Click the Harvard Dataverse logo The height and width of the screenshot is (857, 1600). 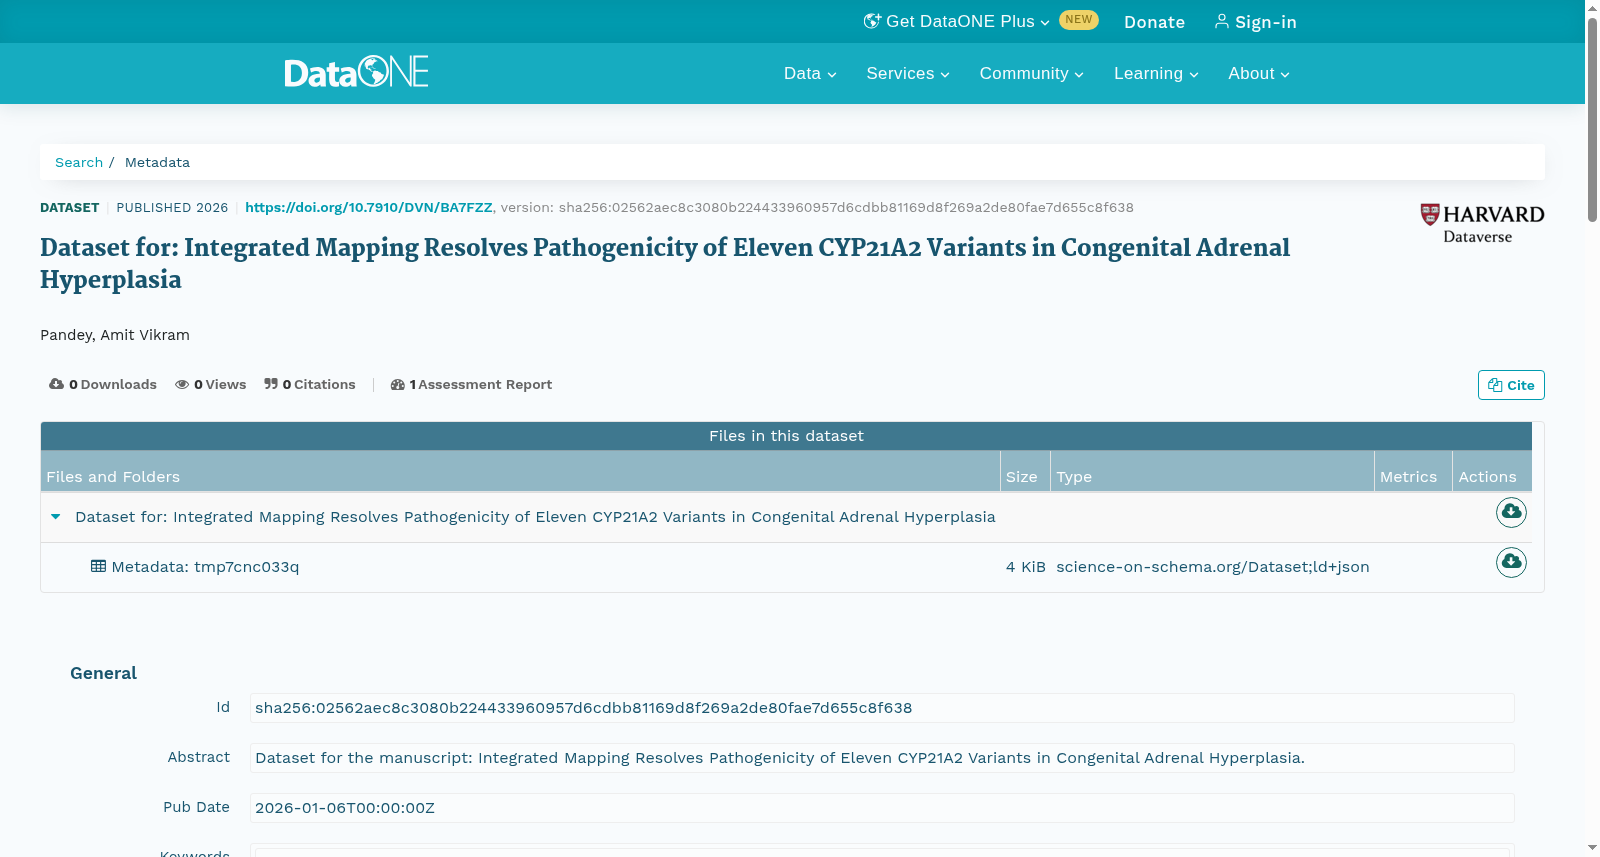coord(1482,223)
